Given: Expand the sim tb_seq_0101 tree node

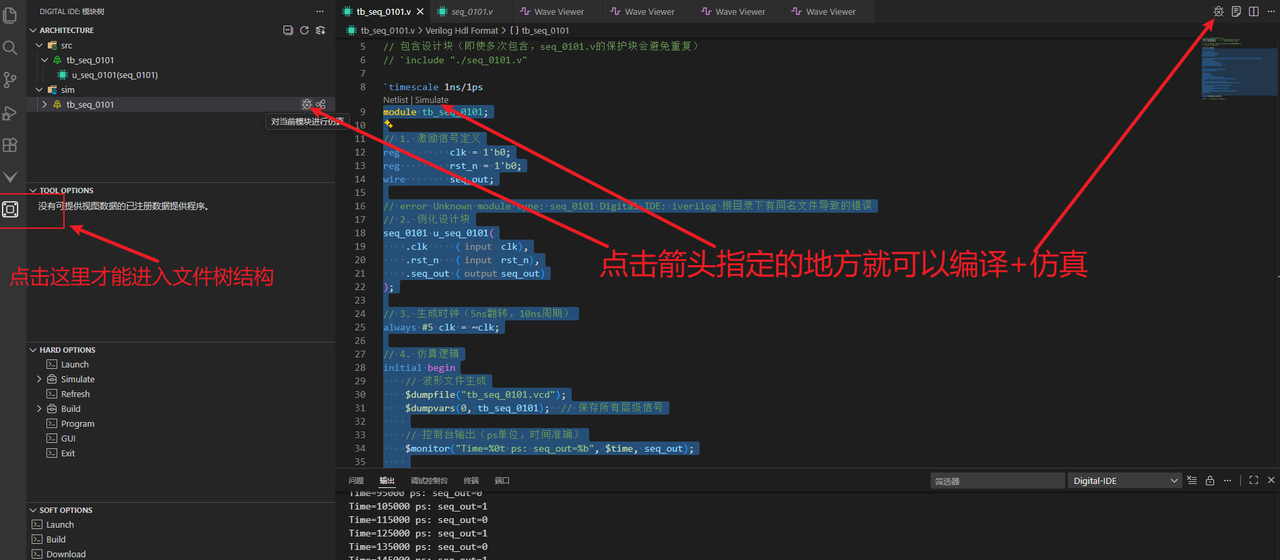Looking at the screenshot, I should tap(44, 104).
